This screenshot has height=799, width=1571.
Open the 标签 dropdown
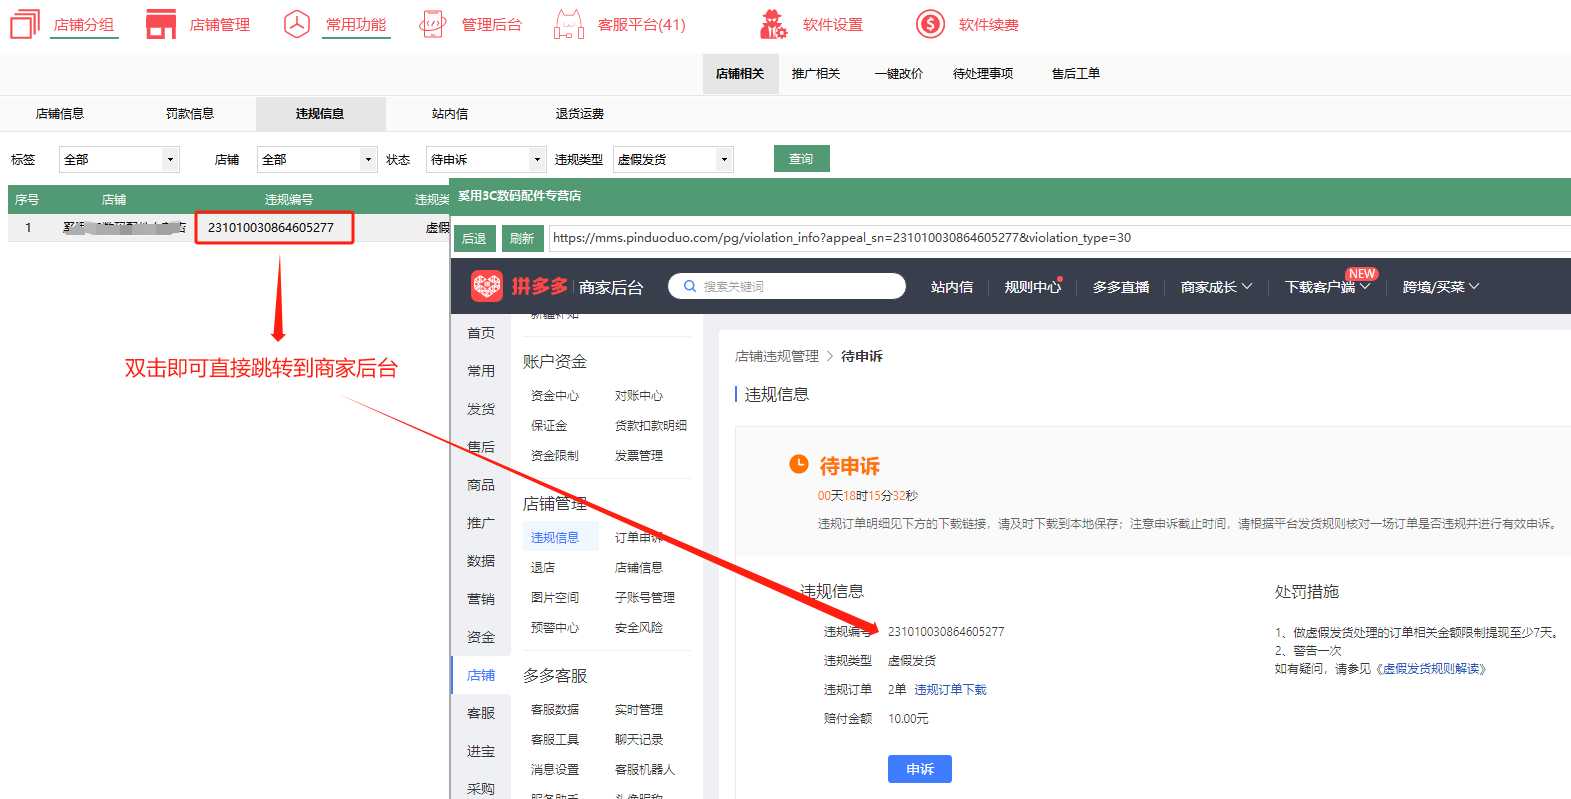pos(120,159)
